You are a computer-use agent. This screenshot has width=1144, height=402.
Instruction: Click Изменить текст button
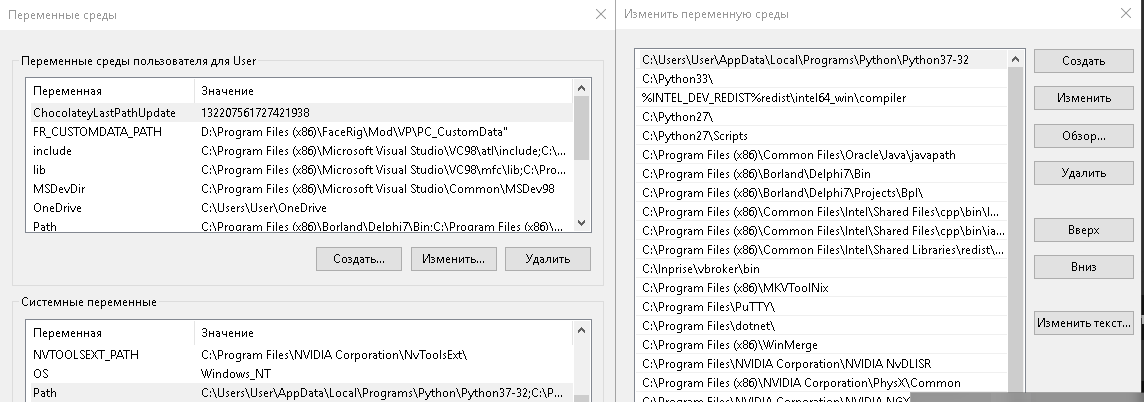1083,323
